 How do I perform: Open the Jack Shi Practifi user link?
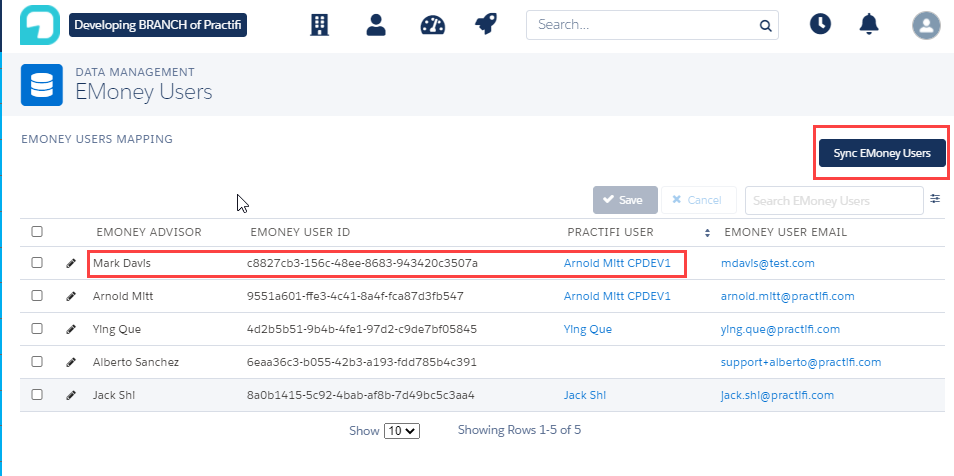pos(585,395)
